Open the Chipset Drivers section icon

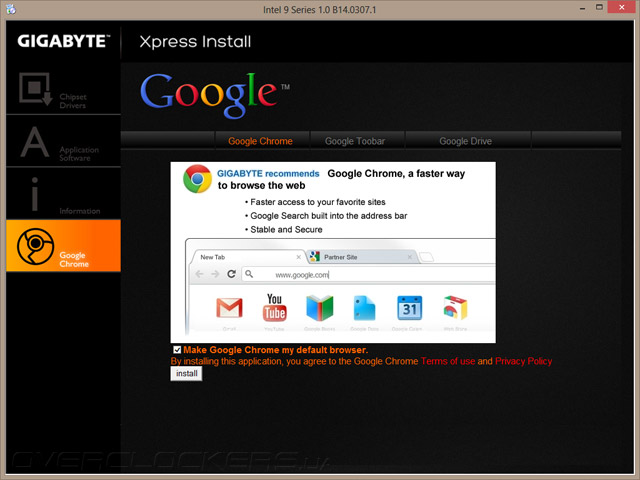(36, 89)
